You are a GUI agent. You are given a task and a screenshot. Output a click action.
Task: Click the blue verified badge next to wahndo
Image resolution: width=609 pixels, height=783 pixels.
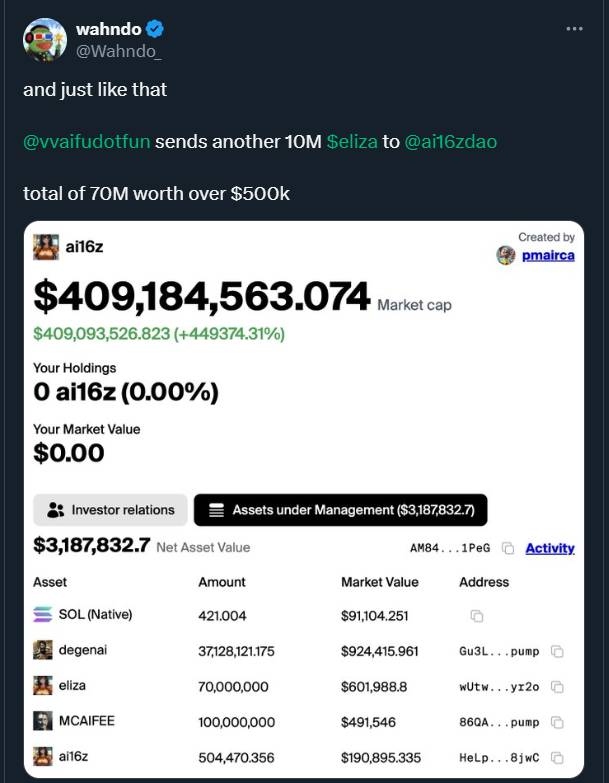pos(155,29)
